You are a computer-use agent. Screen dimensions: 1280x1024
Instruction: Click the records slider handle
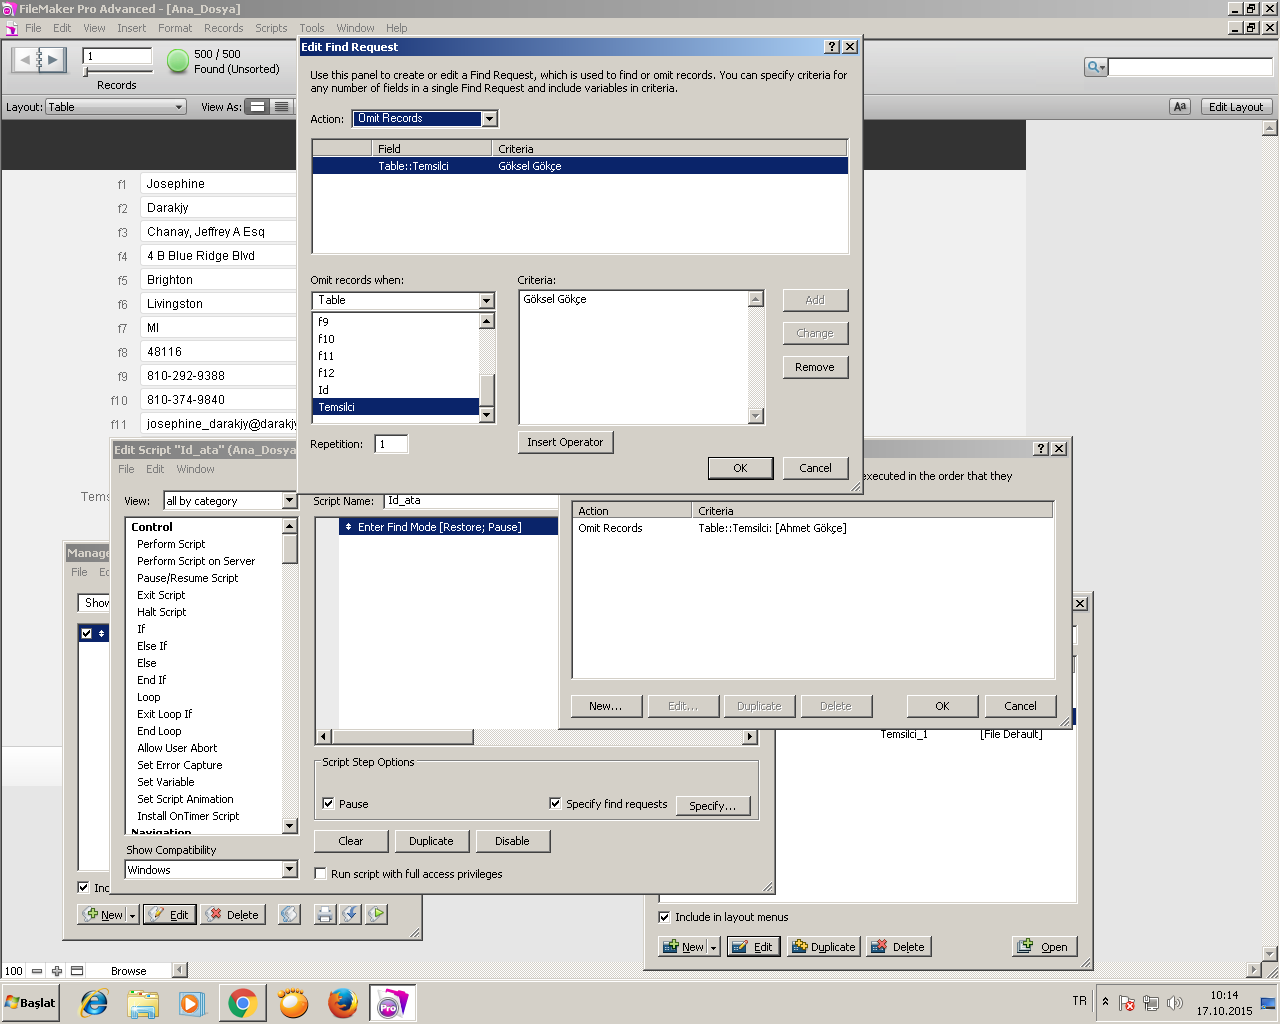88,72
